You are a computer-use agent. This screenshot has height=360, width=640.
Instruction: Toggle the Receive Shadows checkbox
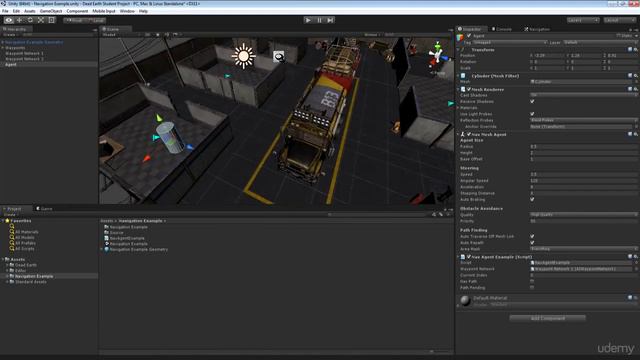pyautogui.click(x=532, y=101)
